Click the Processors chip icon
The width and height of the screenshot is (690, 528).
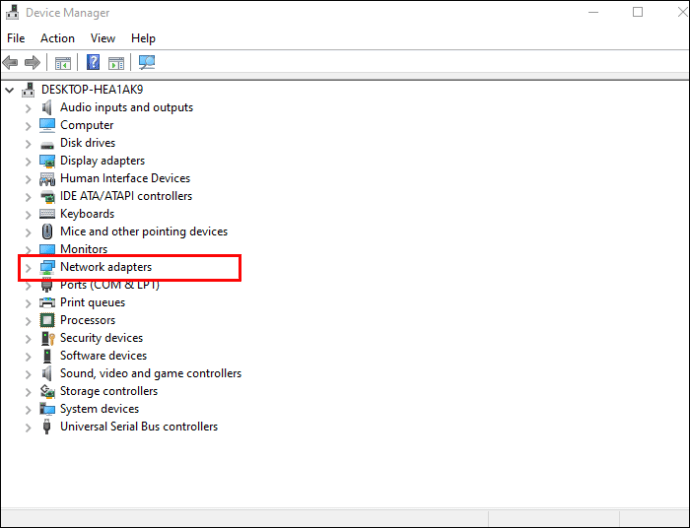(x=47, y=320)
